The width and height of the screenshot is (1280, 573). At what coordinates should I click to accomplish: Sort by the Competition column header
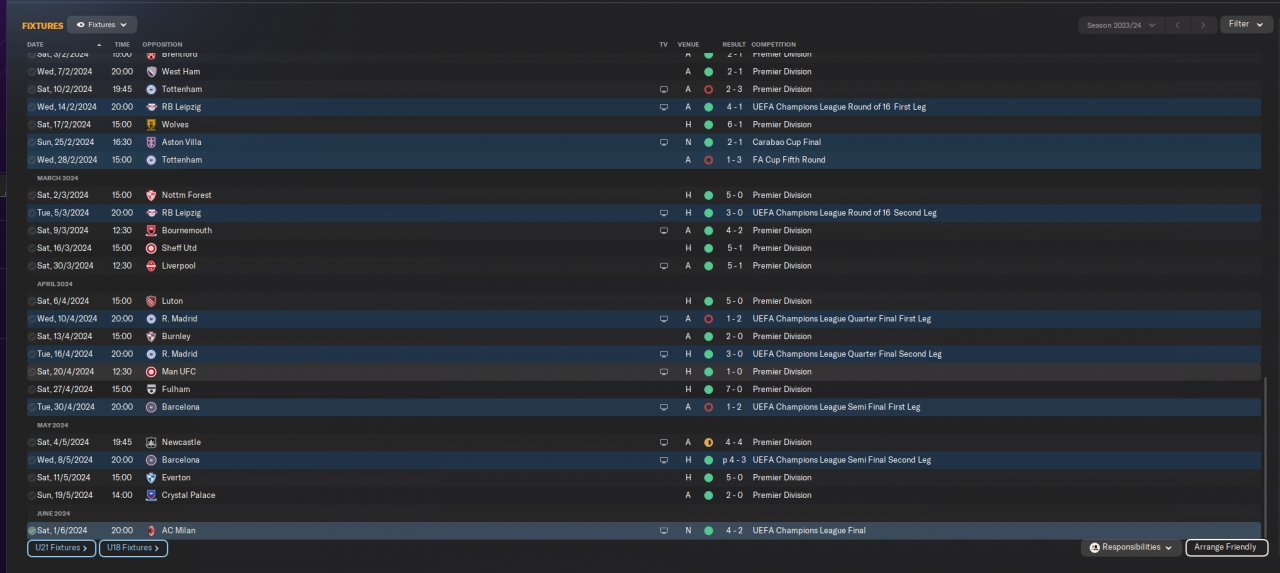point(773,44)
